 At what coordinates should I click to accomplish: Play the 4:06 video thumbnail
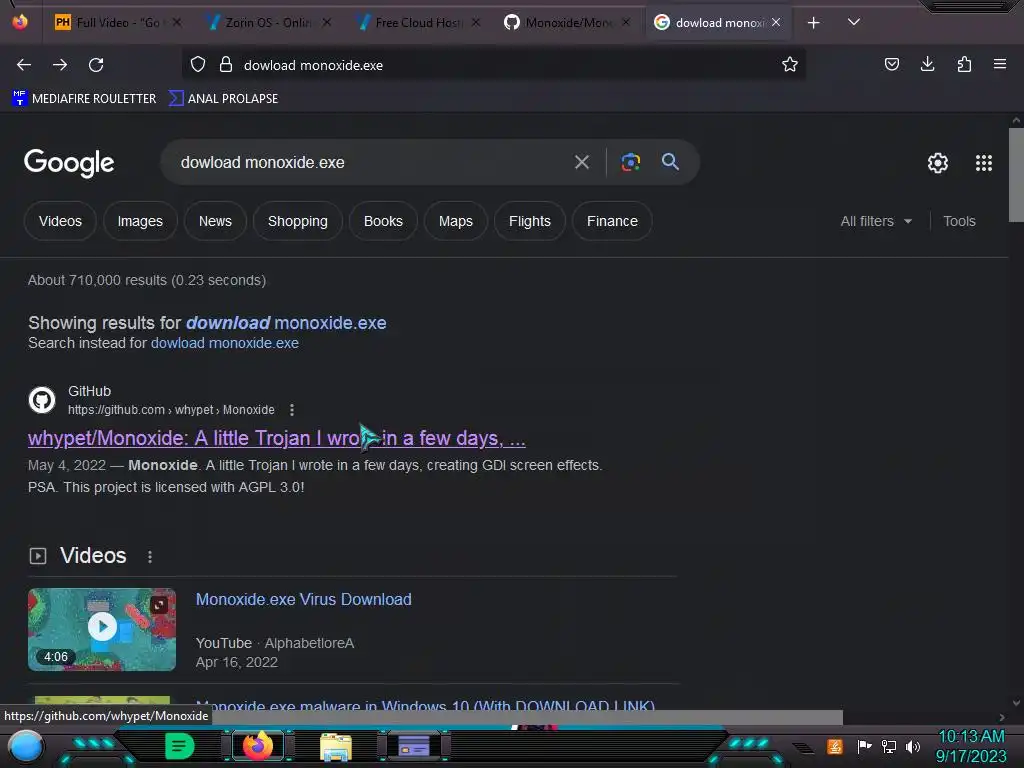tap(102, 630)
